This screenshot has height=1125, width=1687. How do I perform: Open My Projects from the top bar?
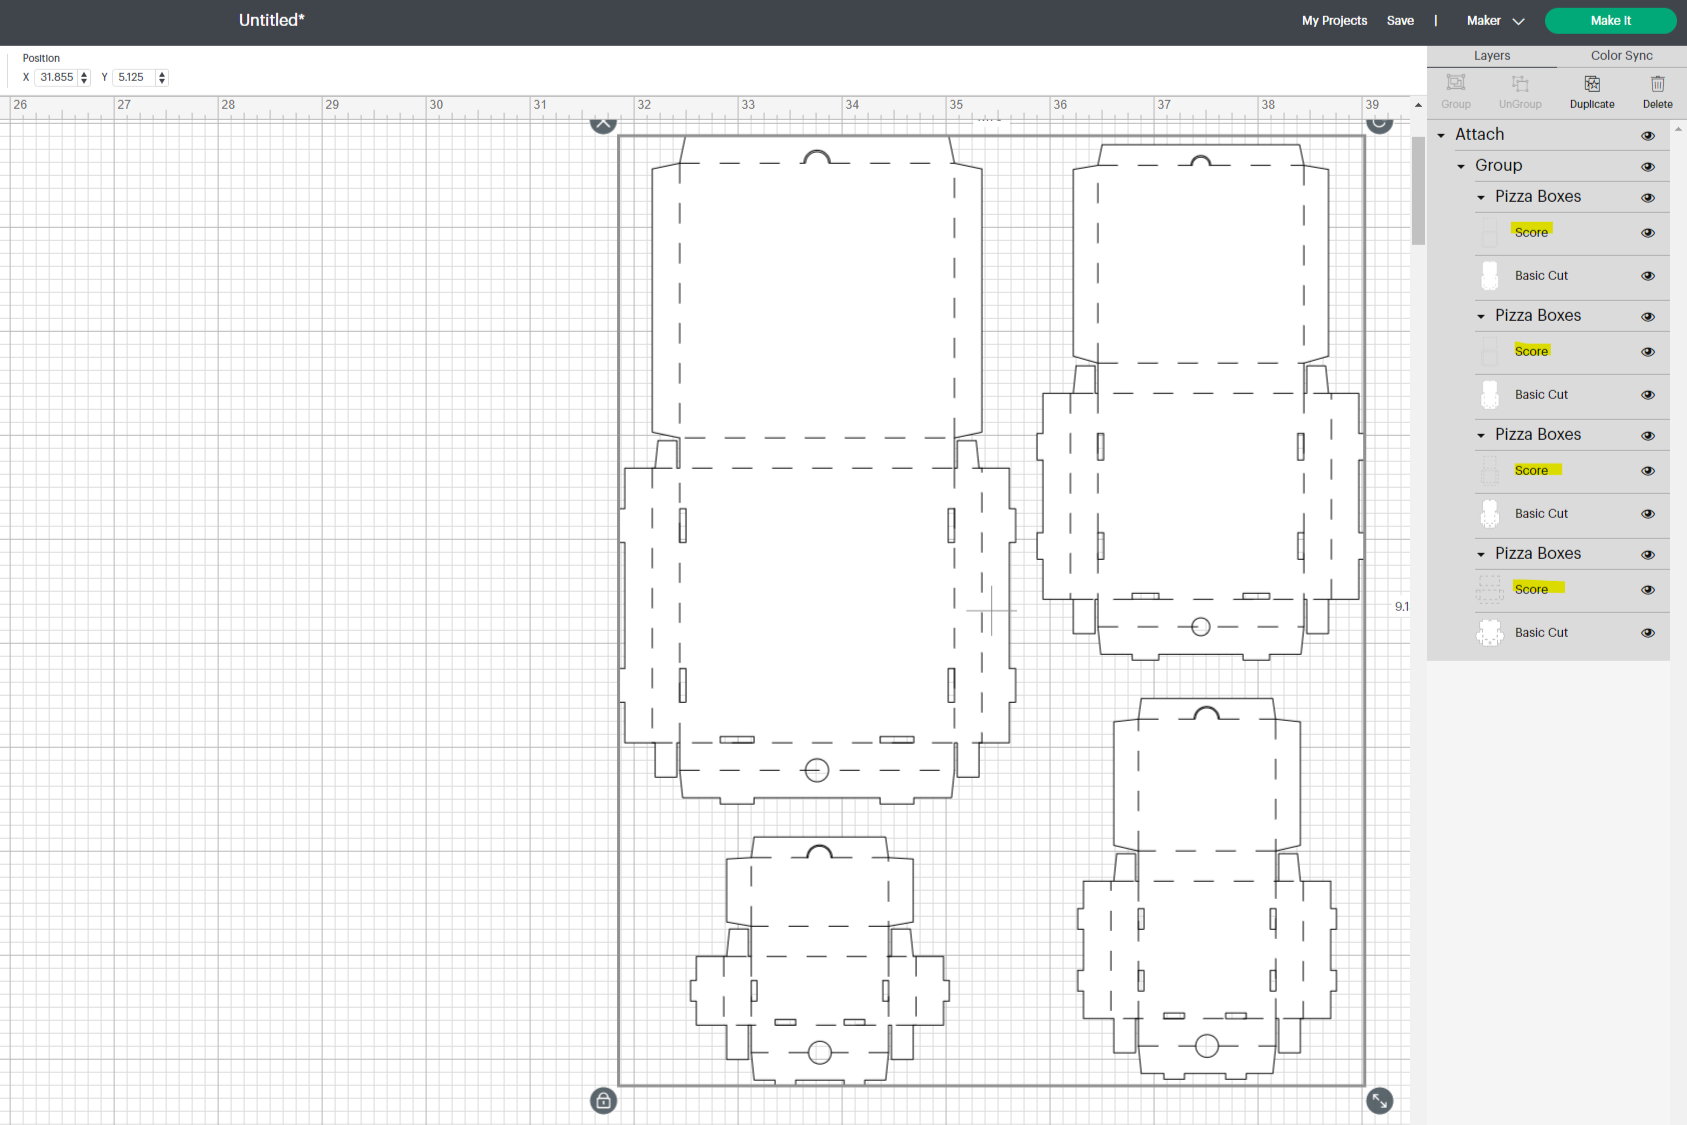pyautogui.click(x=1333, y=20)
